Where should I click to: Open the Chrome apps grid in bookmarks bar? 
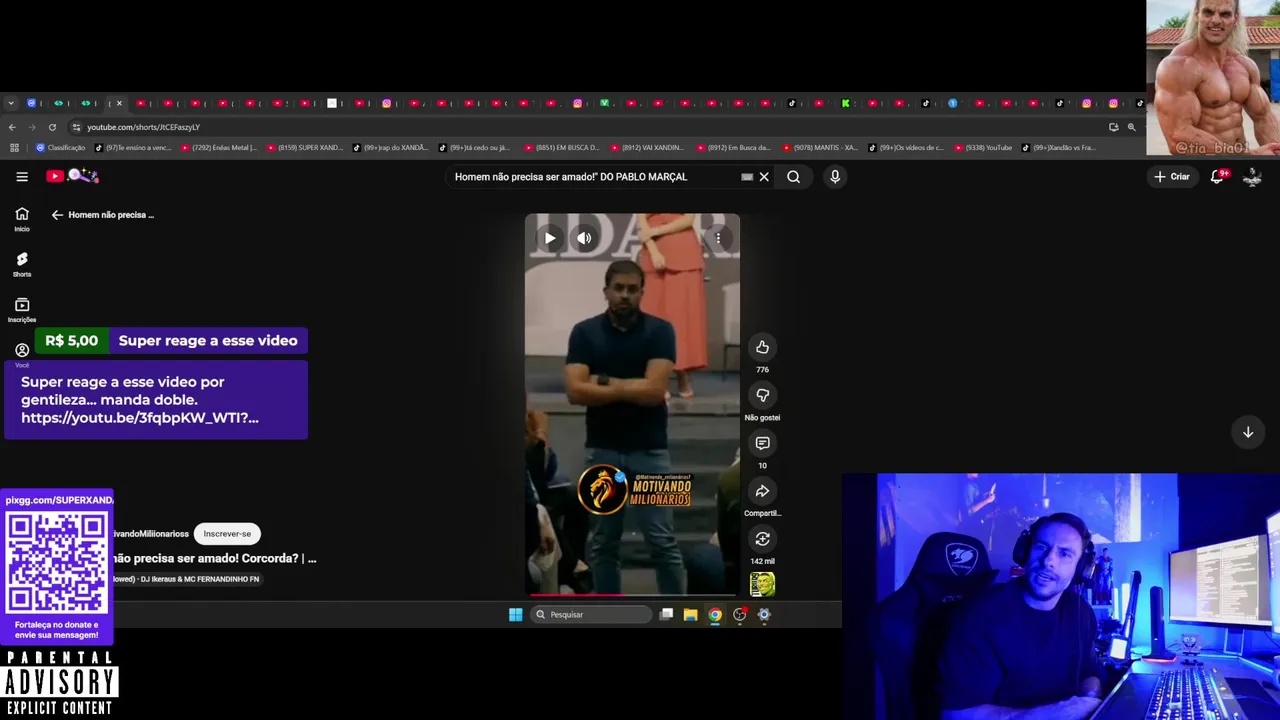[x=14, y=148]
